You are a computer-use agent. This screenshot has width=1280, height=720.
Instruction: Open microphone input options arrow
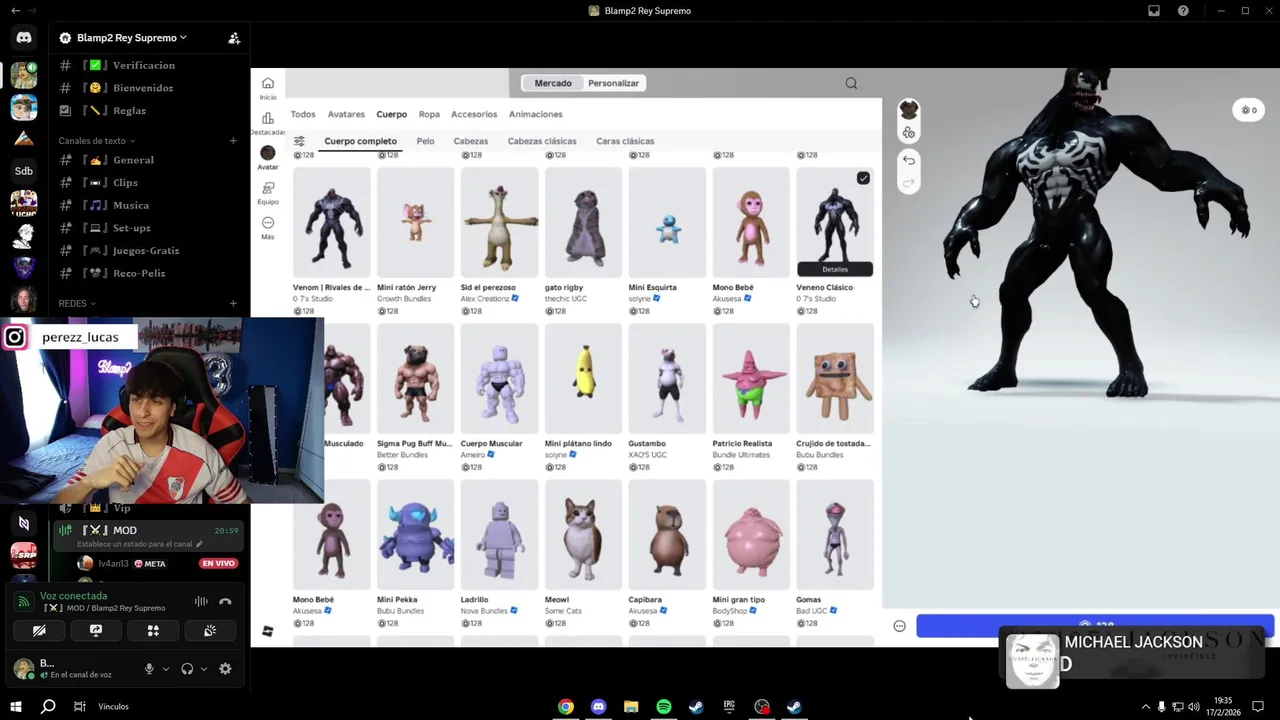[x=166, y=669]
